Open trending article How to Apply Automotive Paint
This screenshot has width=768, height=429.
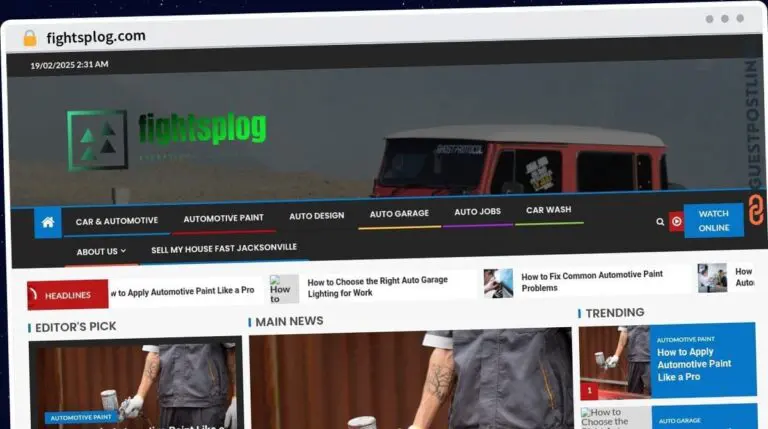click(694, 364)
